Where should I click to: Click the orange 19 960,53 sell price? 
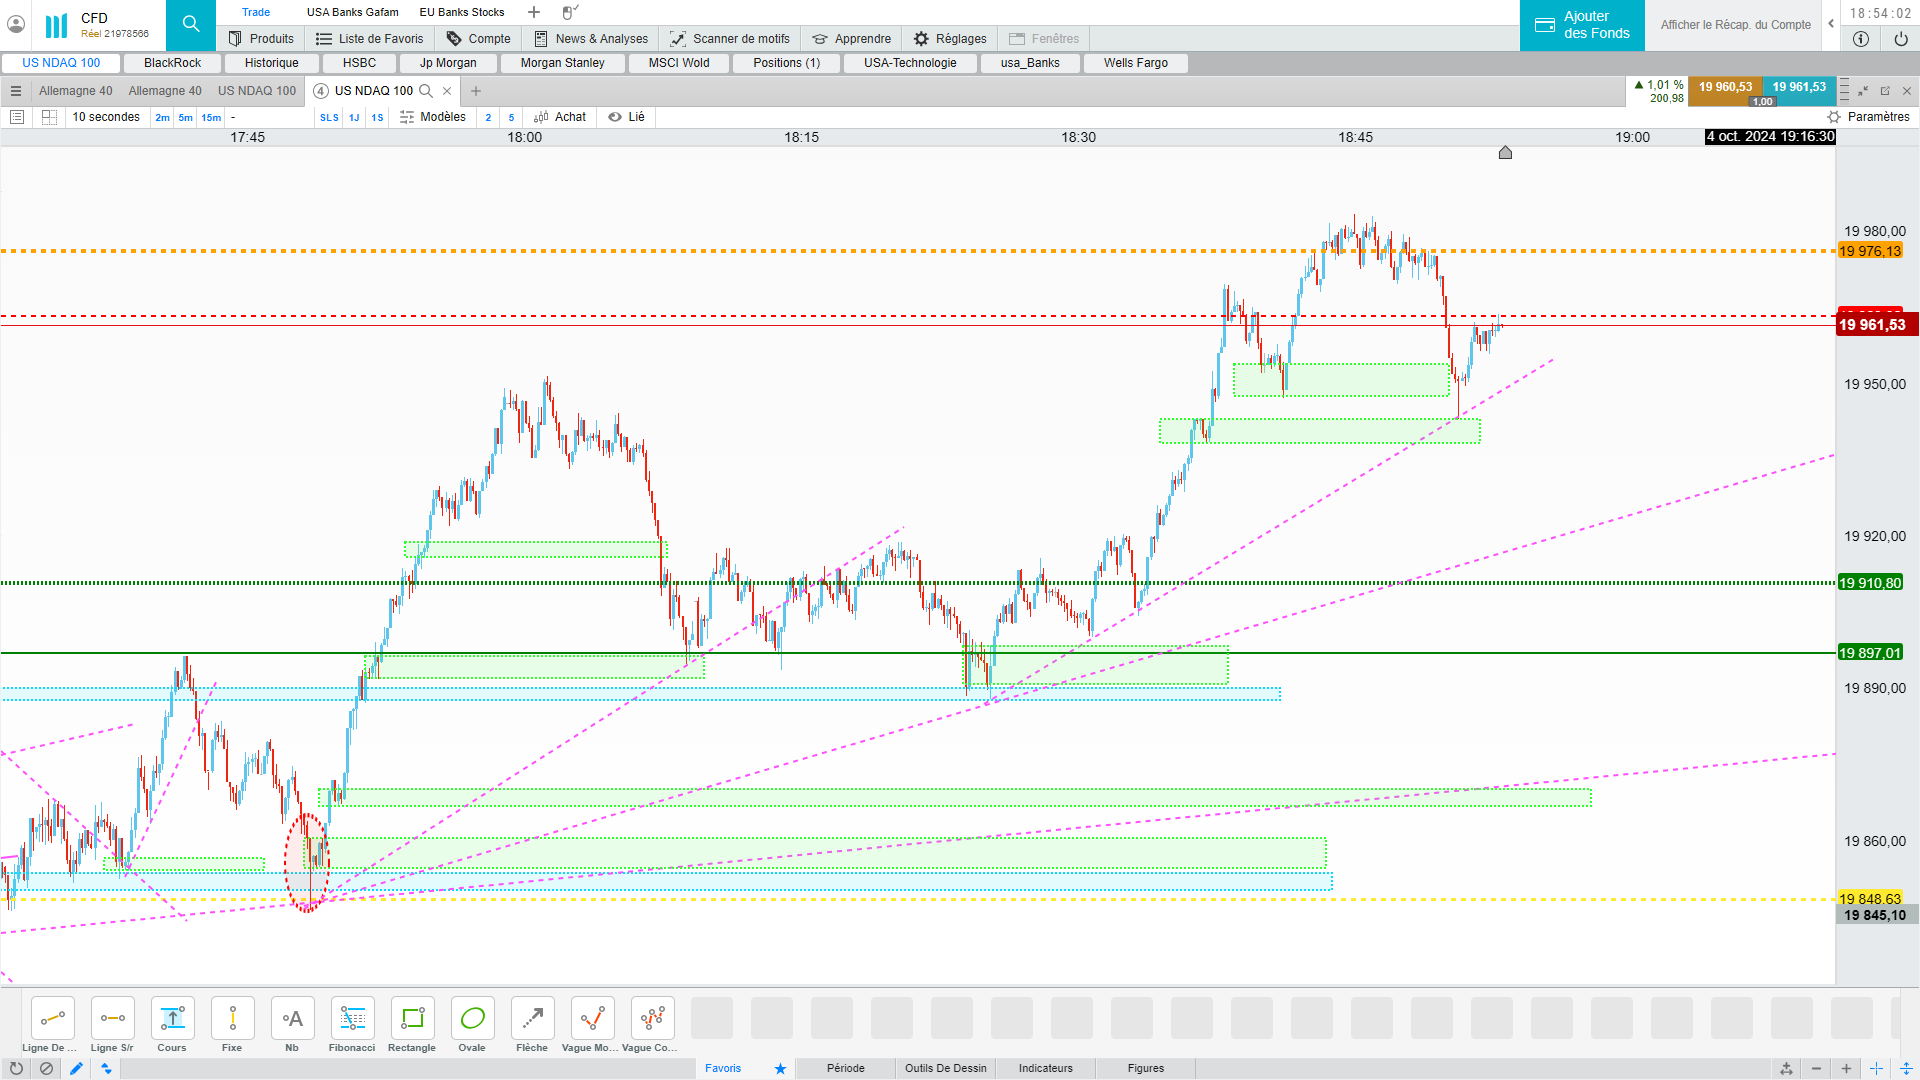(1725, 88)
